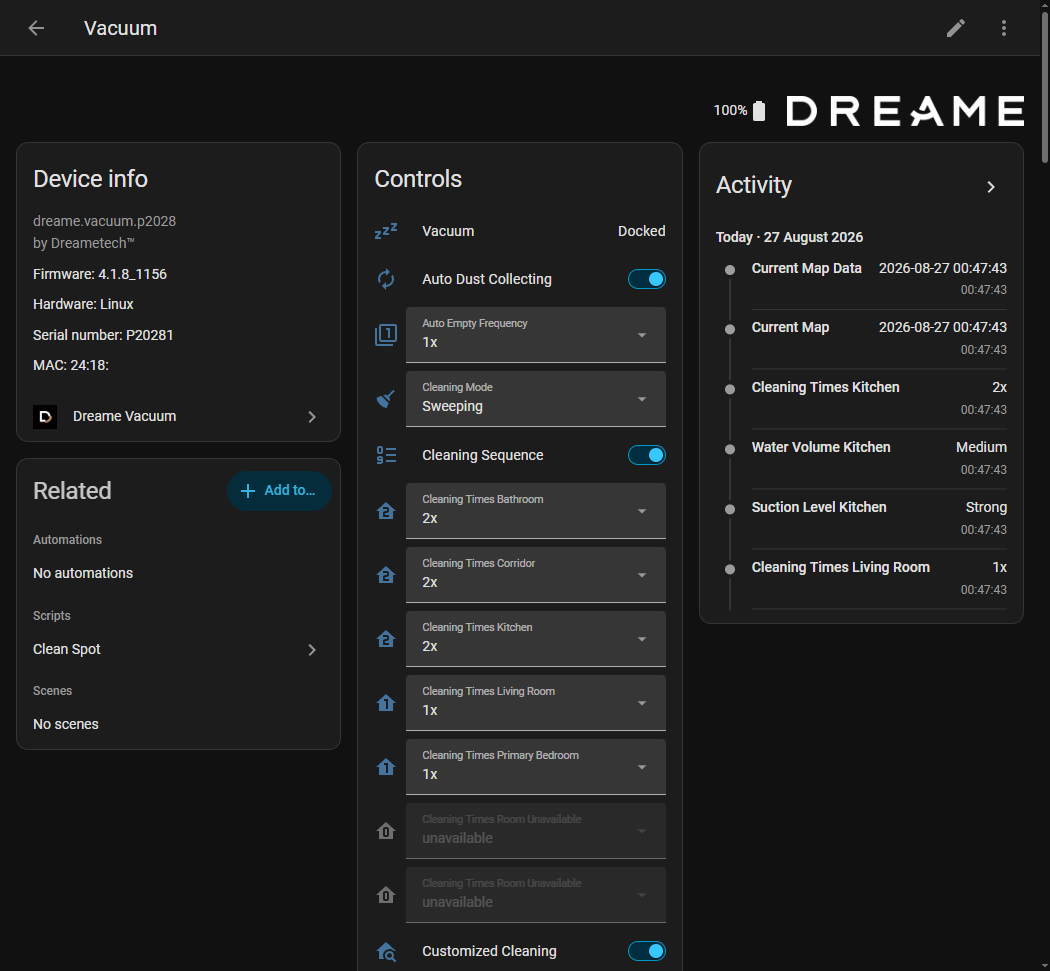Click the Cleaning Sequence list icon

click(386, 455)
